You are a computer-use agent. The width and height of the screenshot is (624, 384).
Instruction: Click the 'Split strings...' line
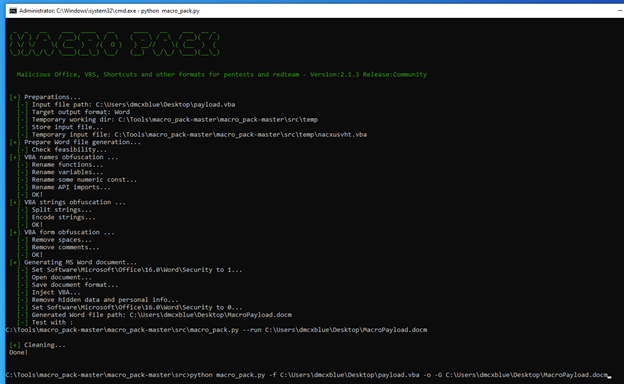(54, 210)
